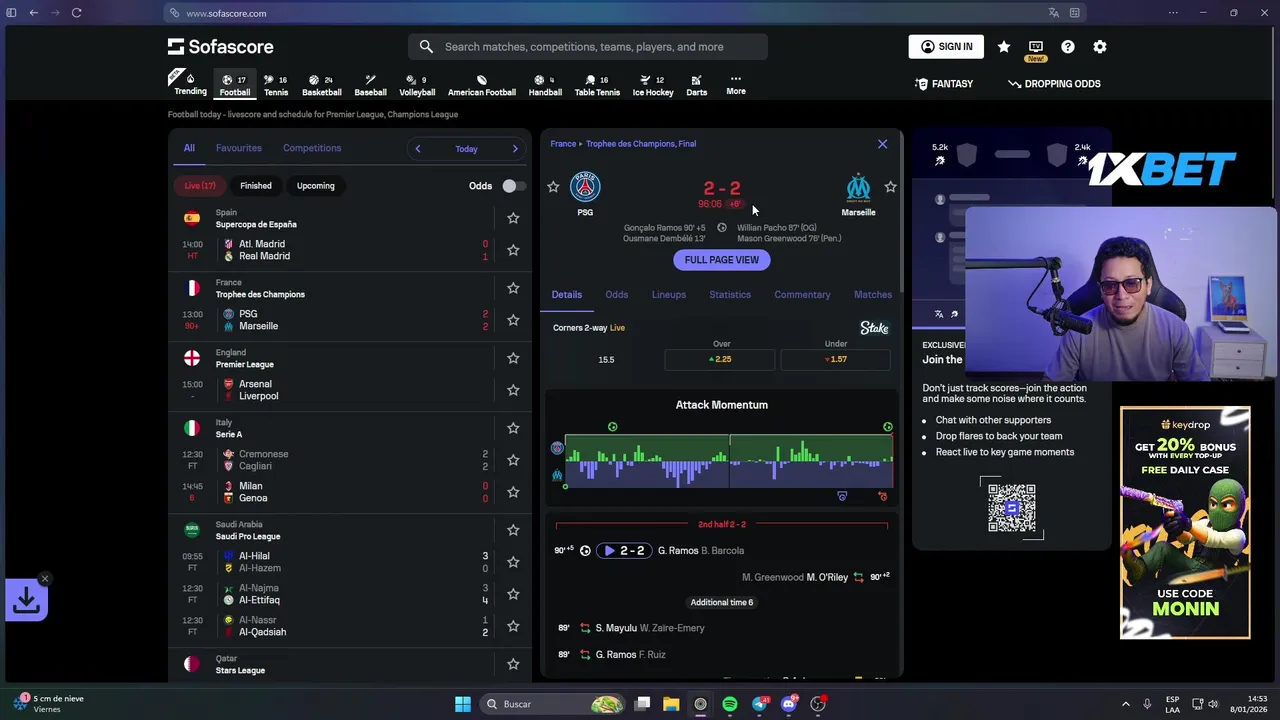The height and width of the screenshot is (720, 1280).
Task: Star the Marseille team in match panel
Action: click(890, 187)
